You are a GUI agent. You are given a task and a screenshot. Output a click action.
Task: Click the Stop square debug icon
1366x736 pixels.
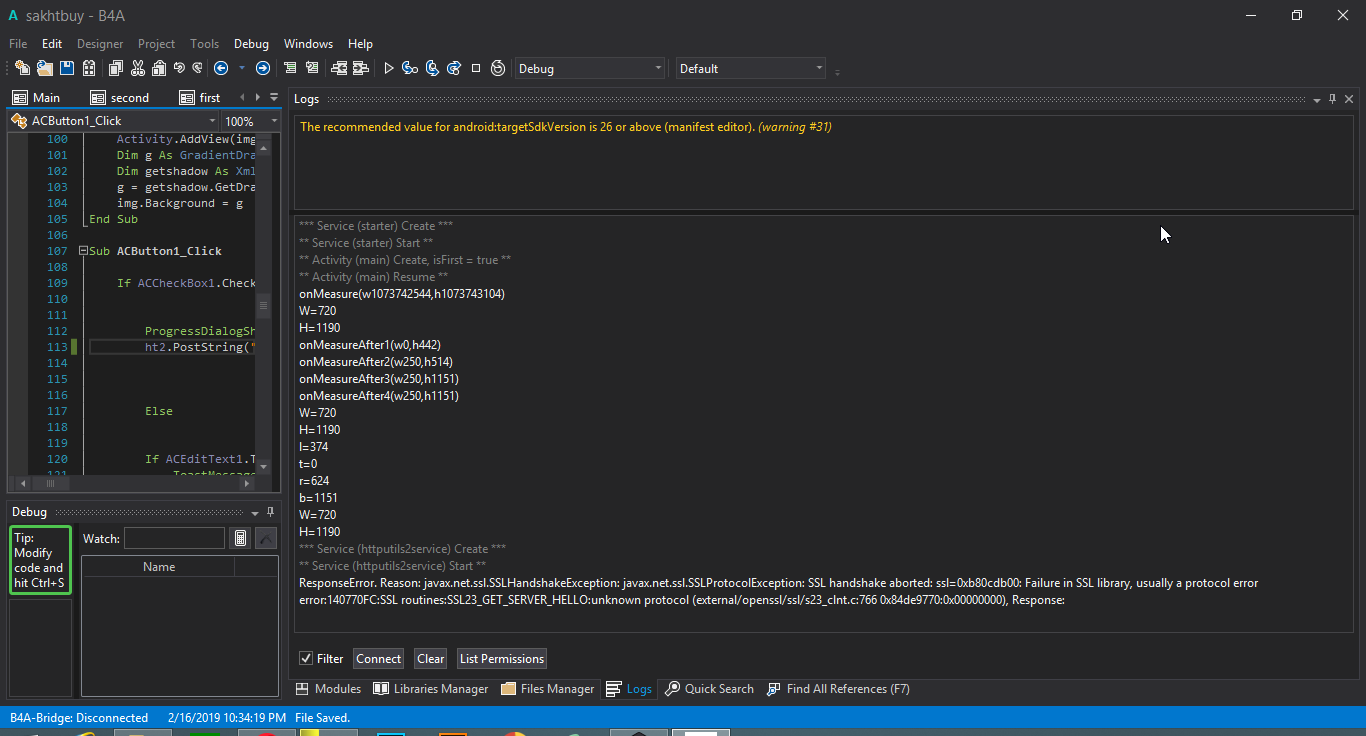tap(476, 68)
